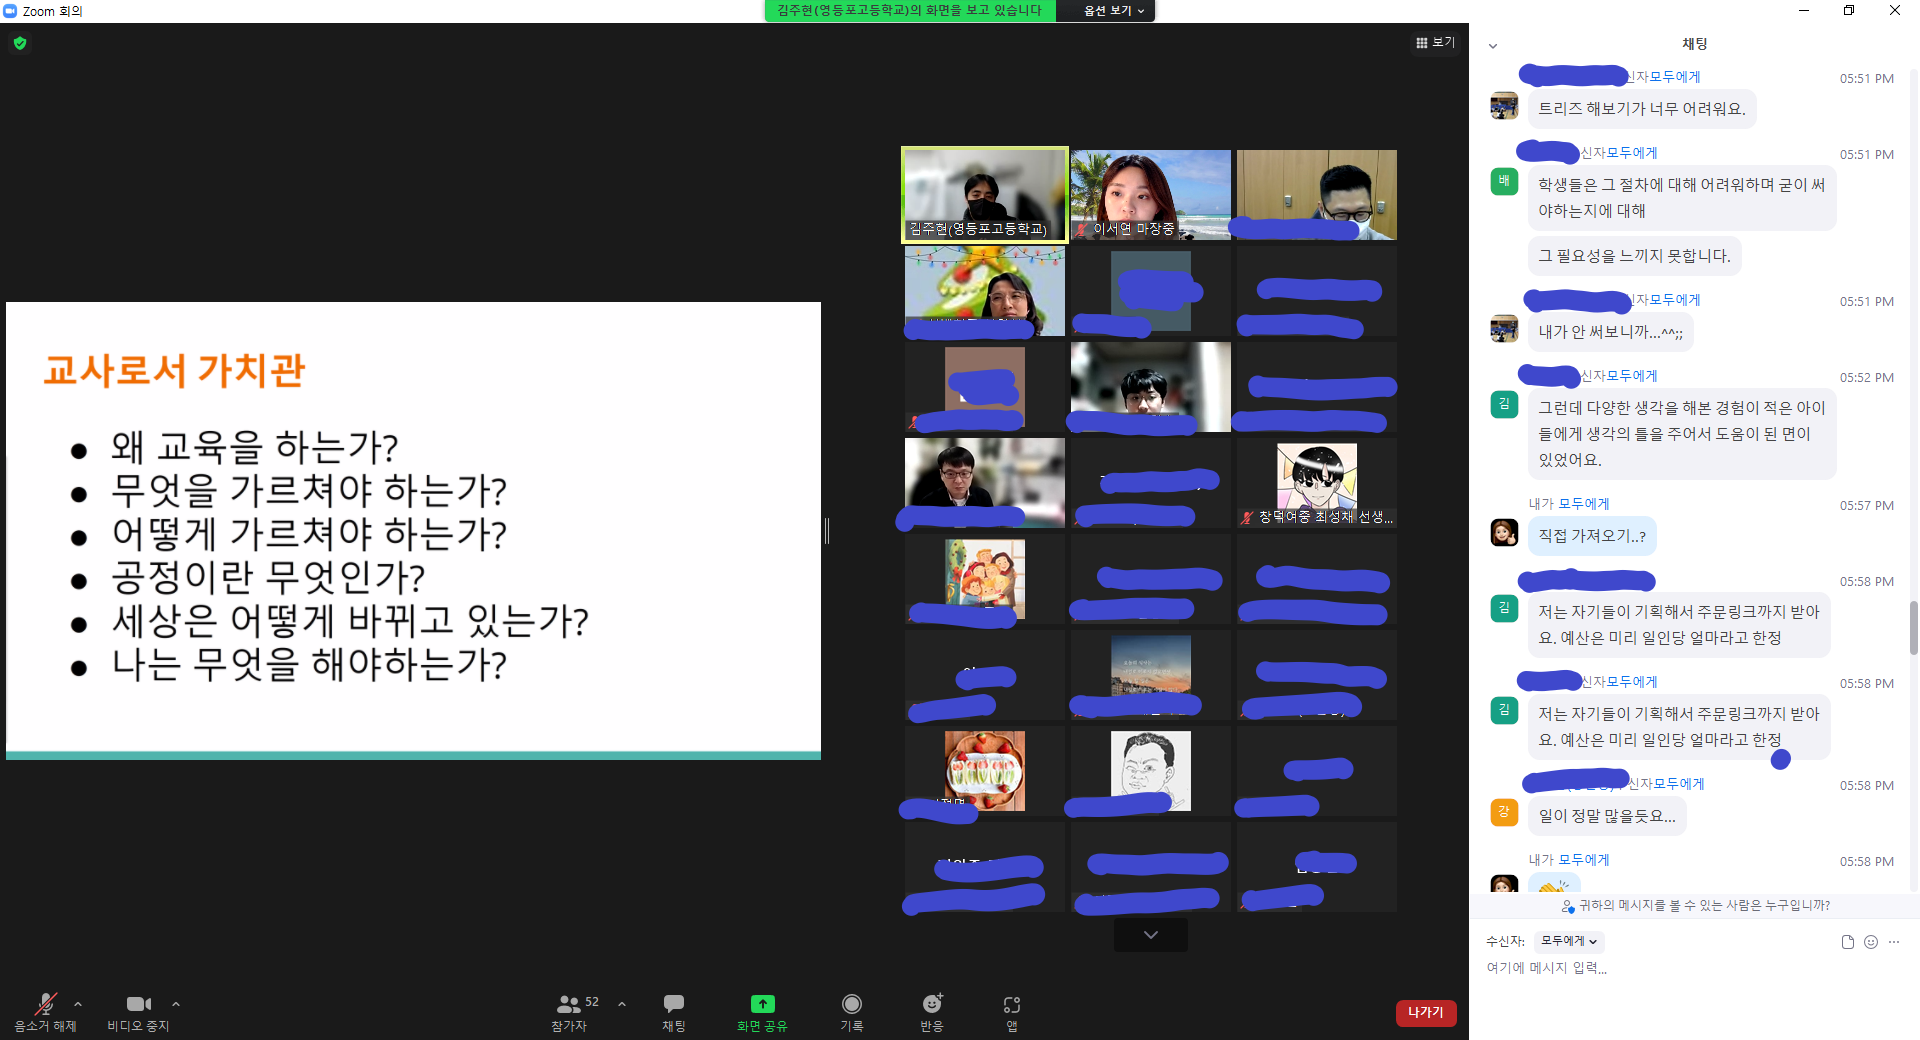Expand video options arrow next to camera
Image resolution: width=1920 pixels, height=1040 pixels.
176,1004
